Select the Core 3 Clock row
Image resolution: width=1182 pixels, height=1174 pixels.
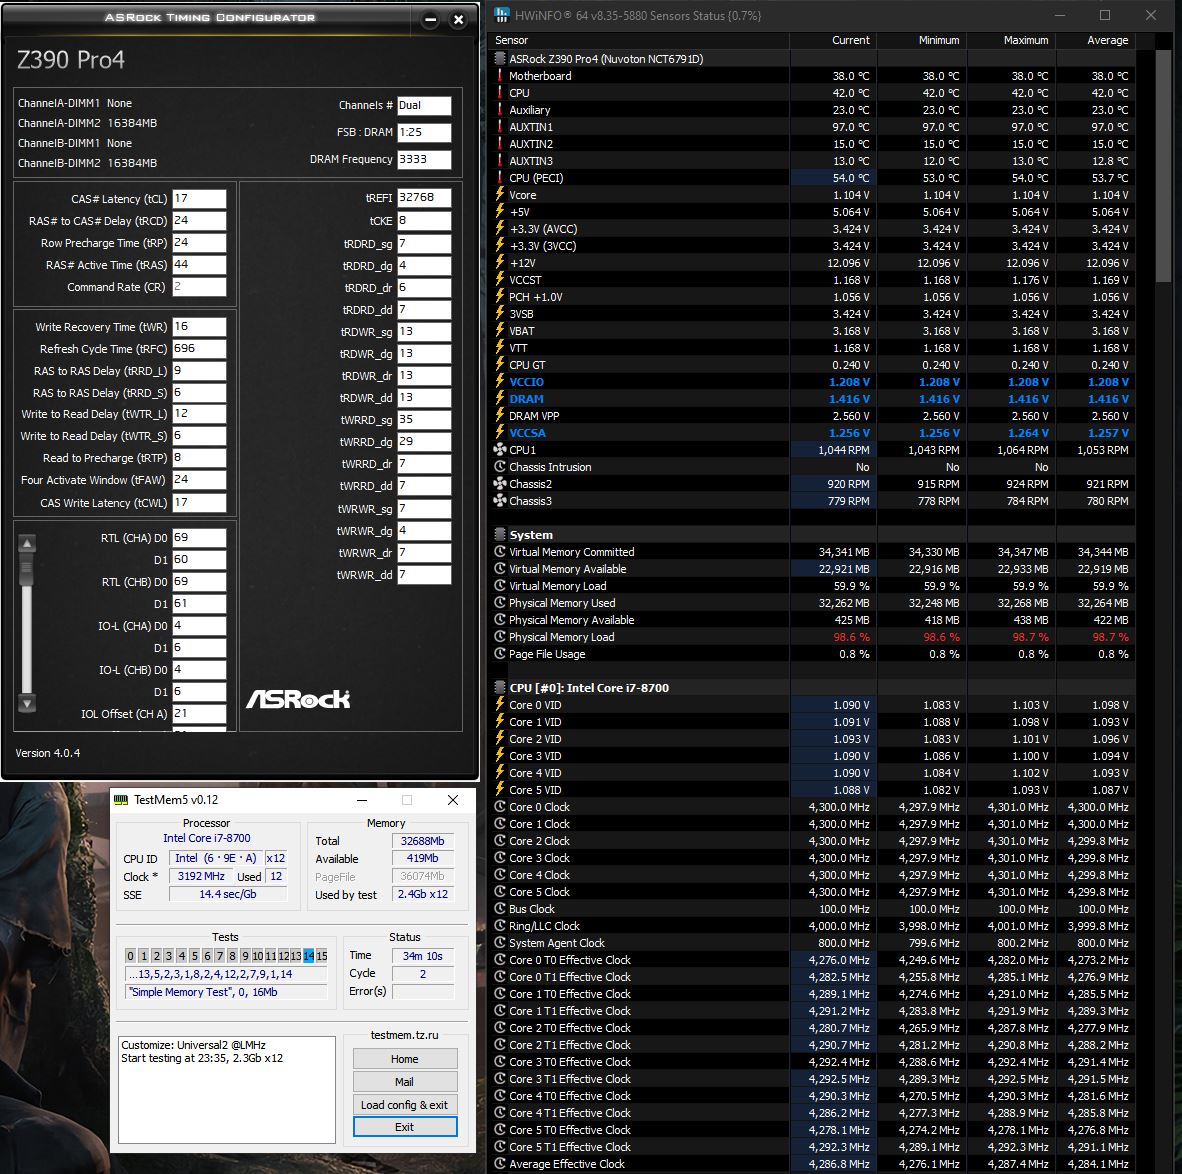point(811,858)
